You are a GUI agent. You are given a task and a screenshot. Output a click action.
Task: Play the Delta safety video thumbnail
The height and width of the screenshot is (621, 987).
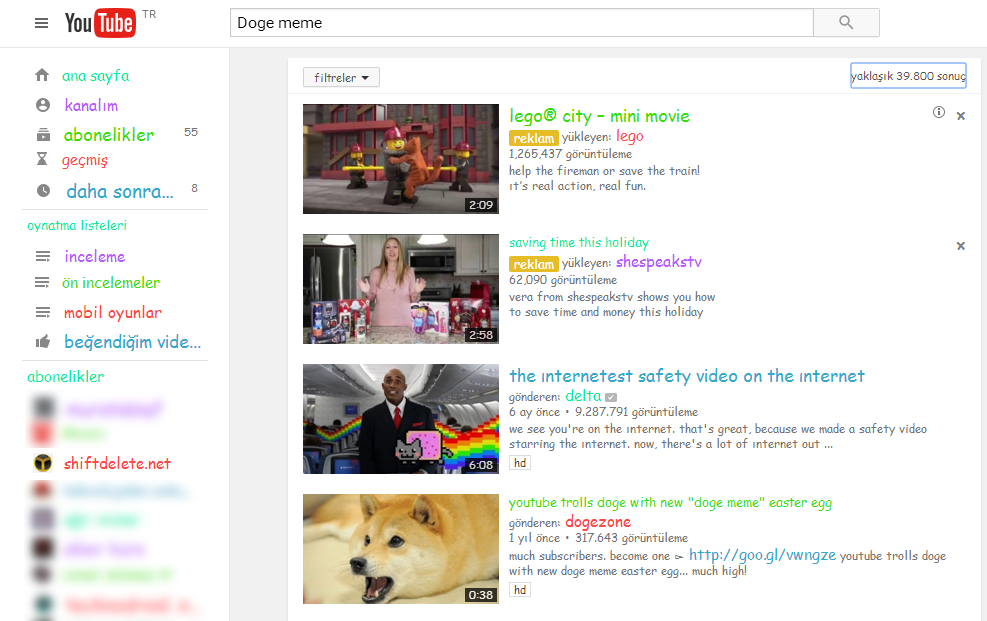tap(401, 419)
